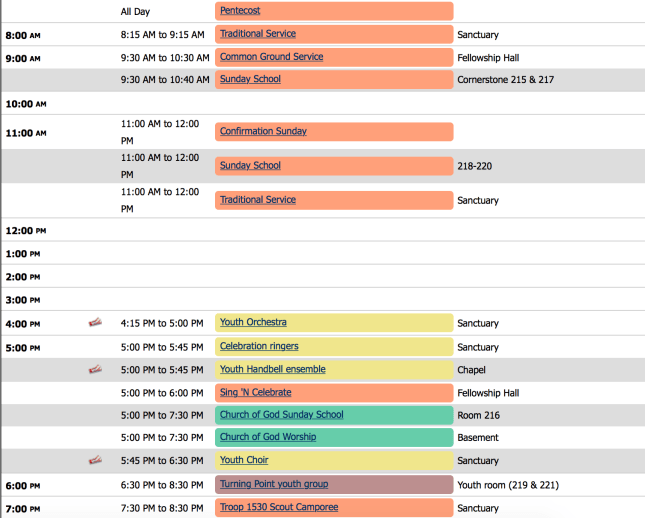View the Church of God Worship event
Viewport: 645px width, 518px height.
pos(267,437)
